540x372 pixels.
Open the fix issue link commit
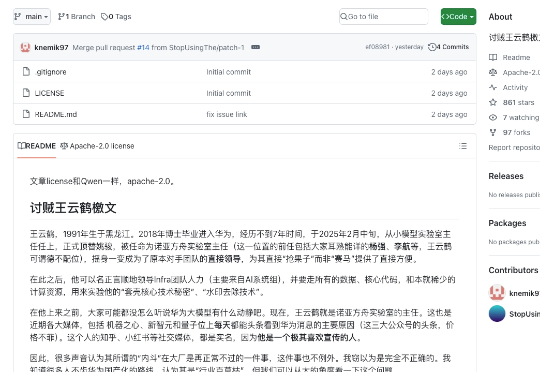pyautogui.click(x=227, y=114)
